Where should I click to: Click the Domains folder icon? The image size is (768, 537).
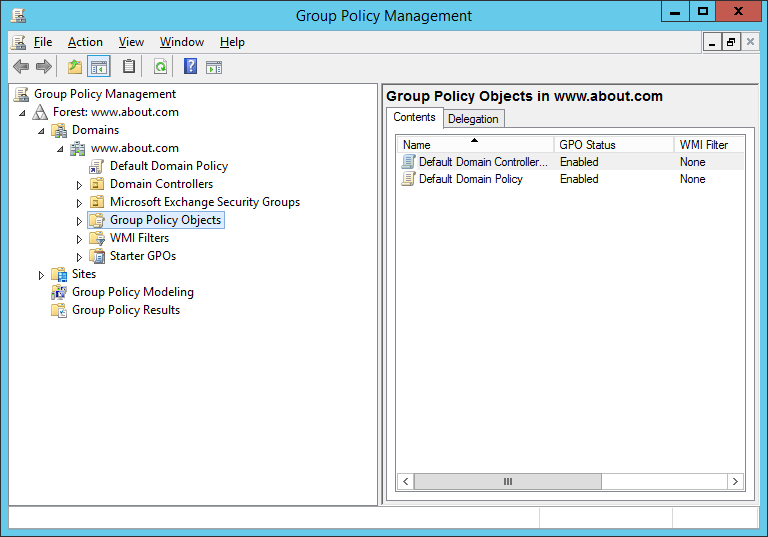[59, 130]
